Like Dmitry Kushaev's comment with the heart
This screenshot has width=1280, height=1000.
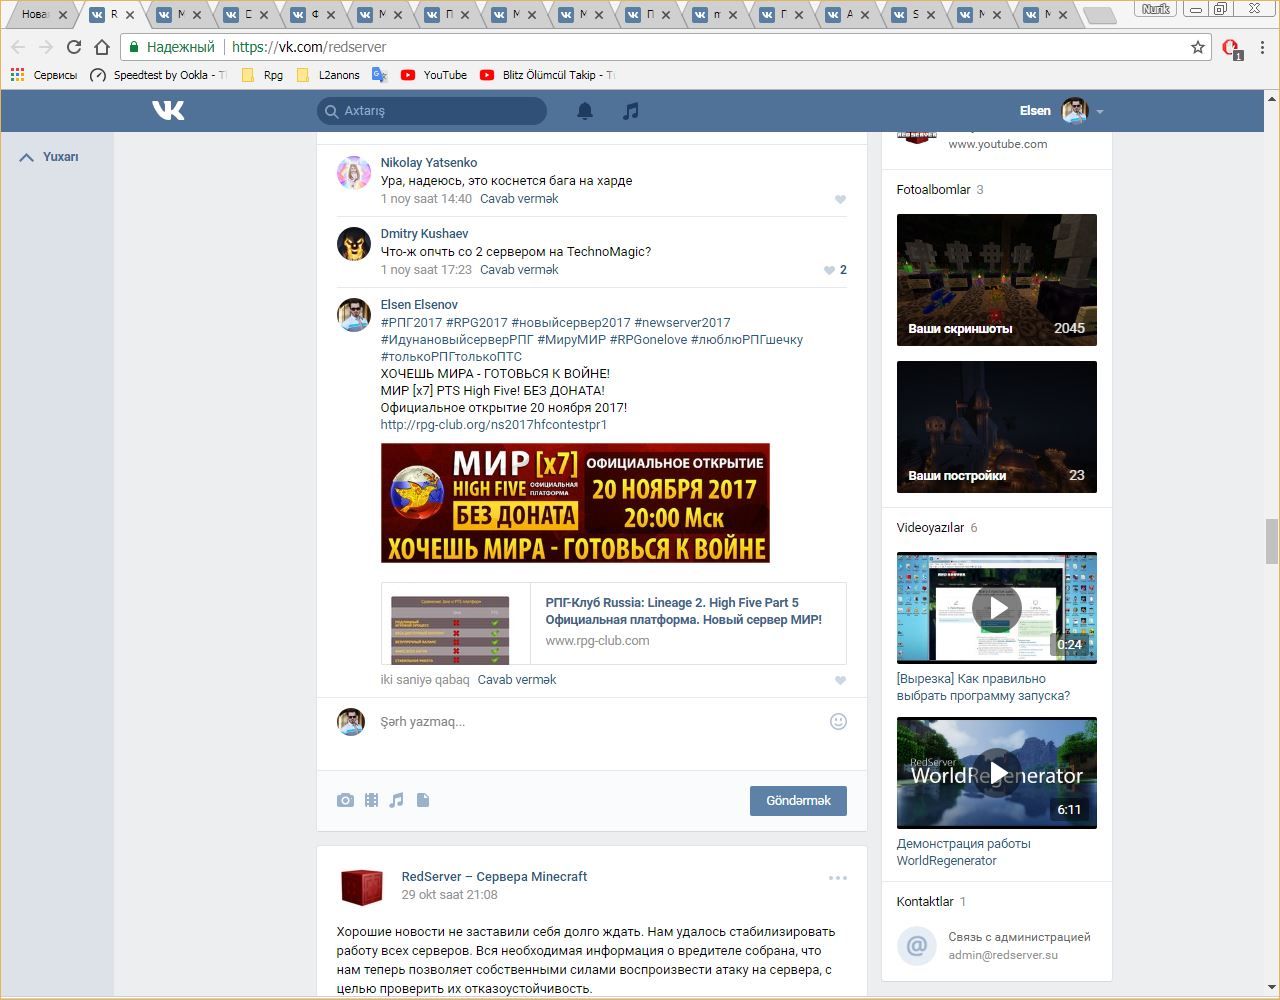pyautogui.click(x=829, y=270)
